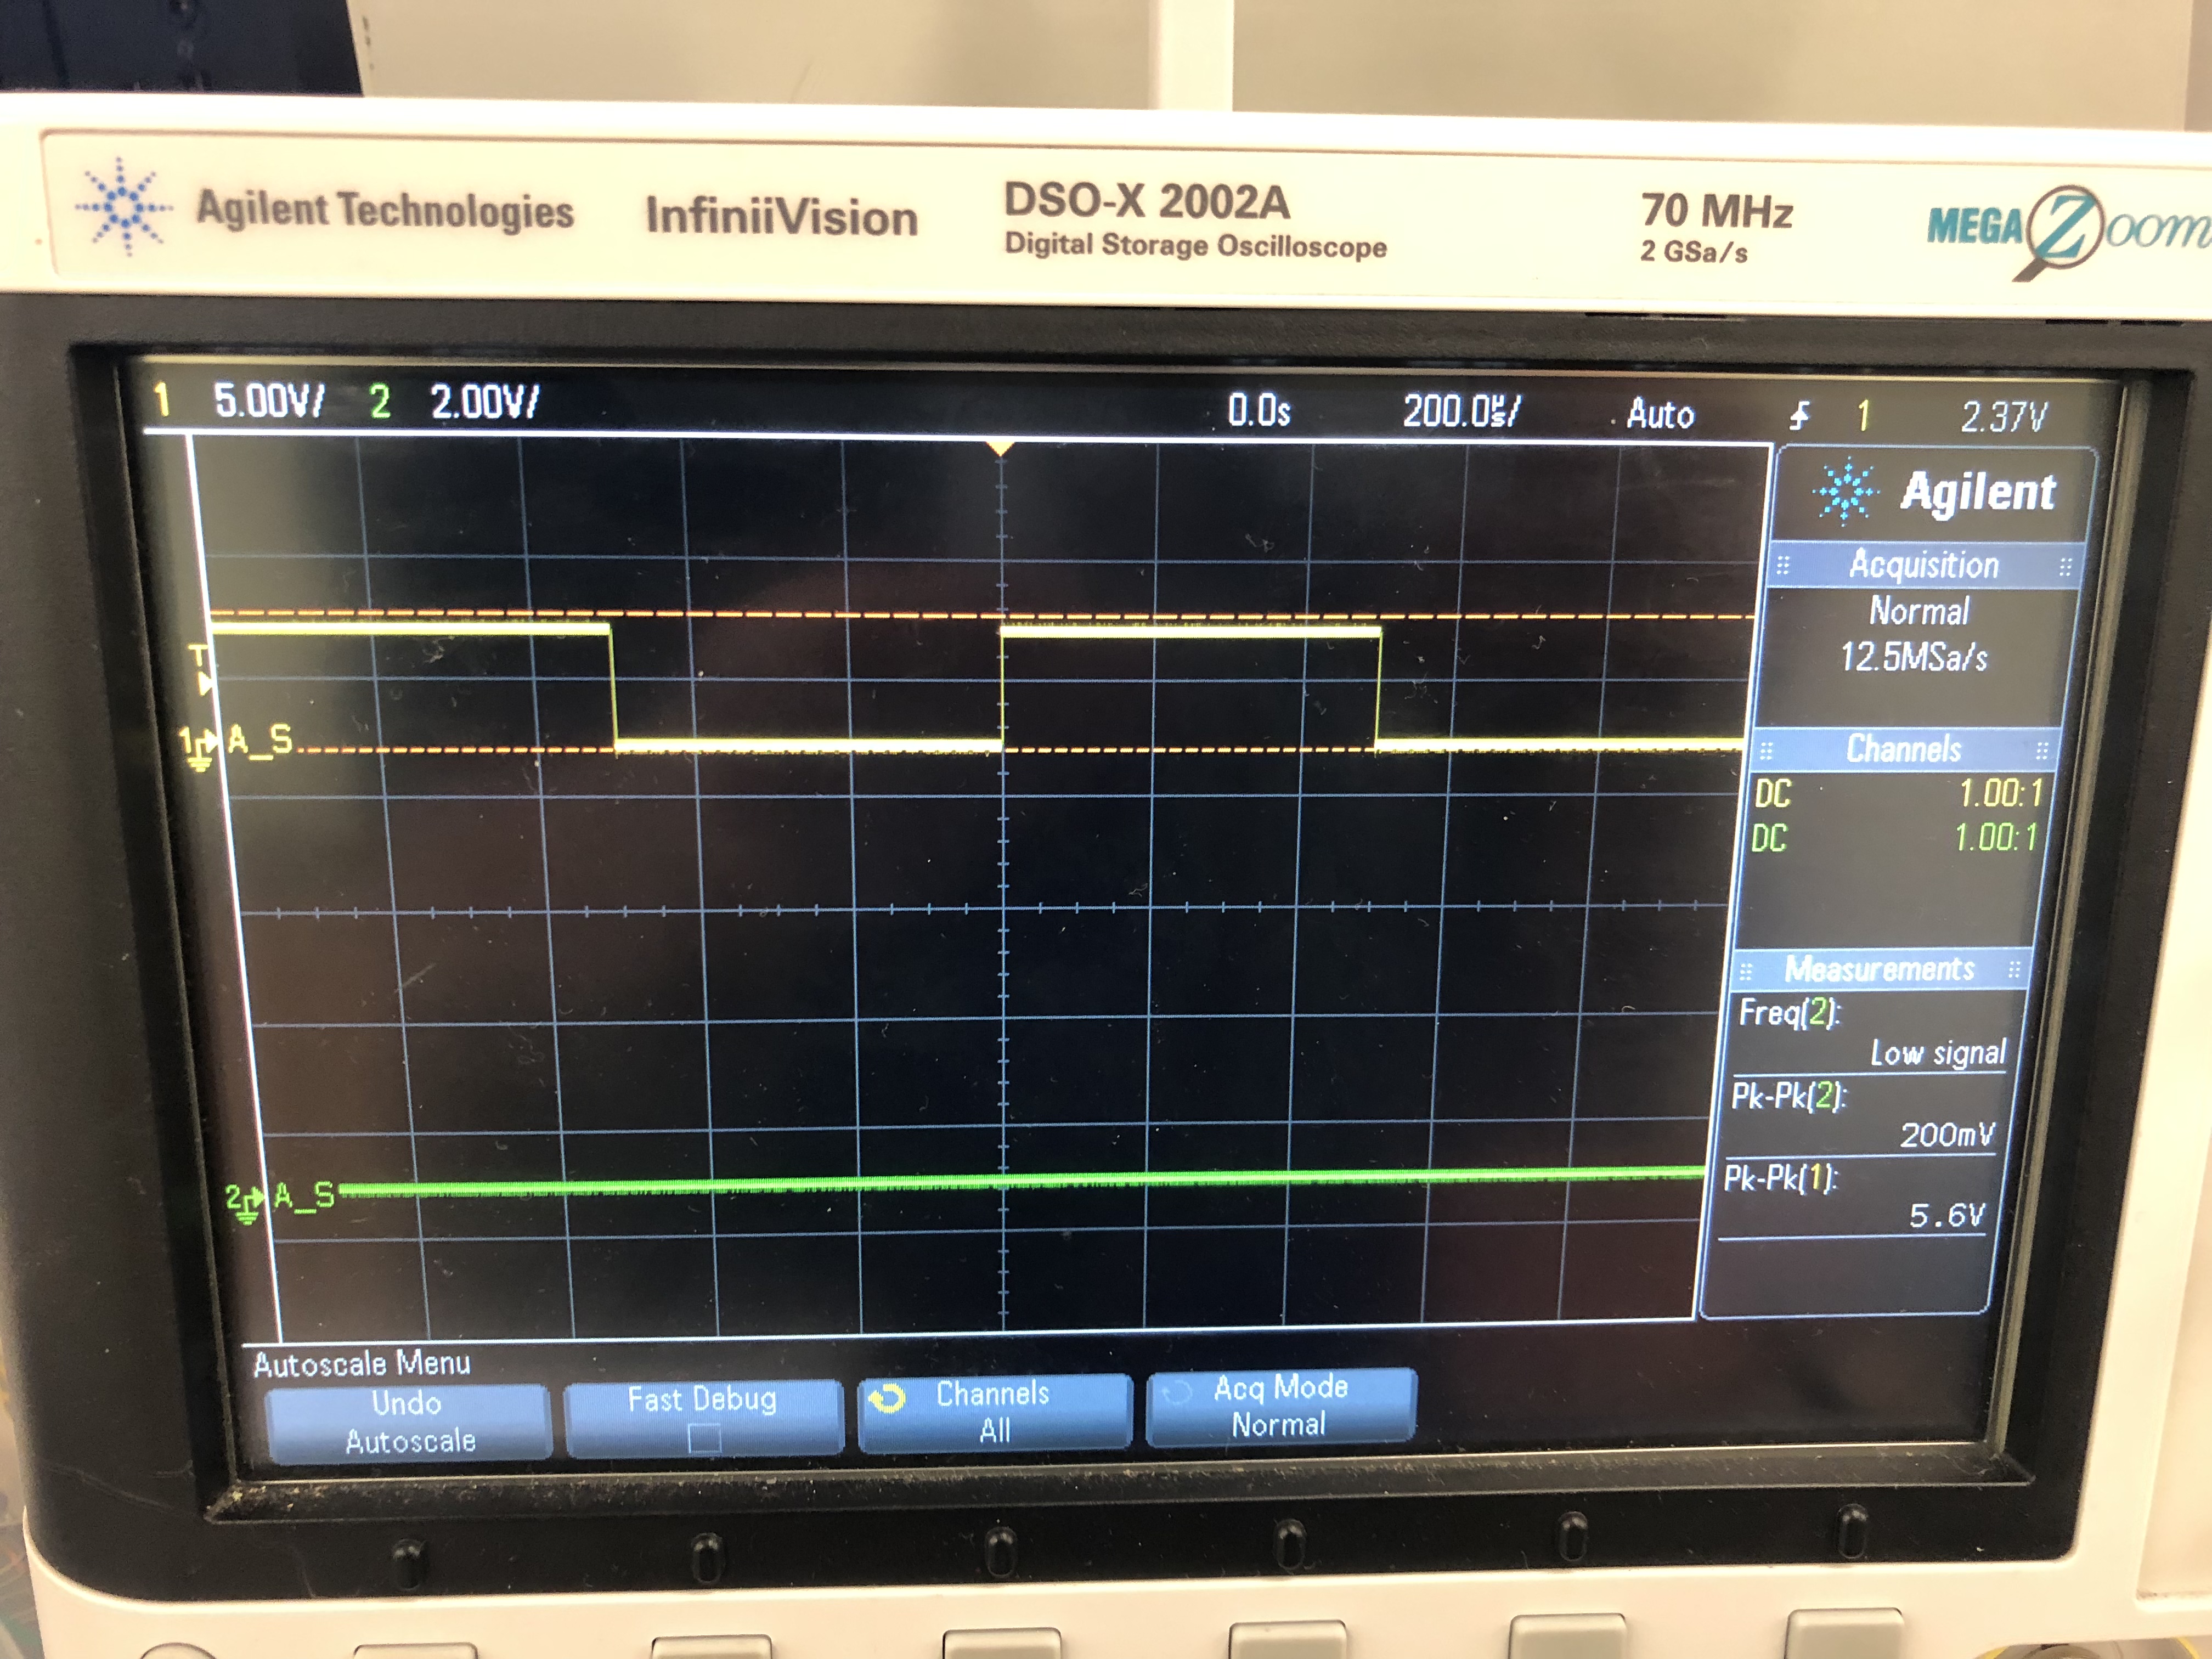The width and height of the screenshot is (2212, 1659).
Task: Click channel 2 DC 1.00:1 row
Action: pyautogui.click(x=1893, y=837)
